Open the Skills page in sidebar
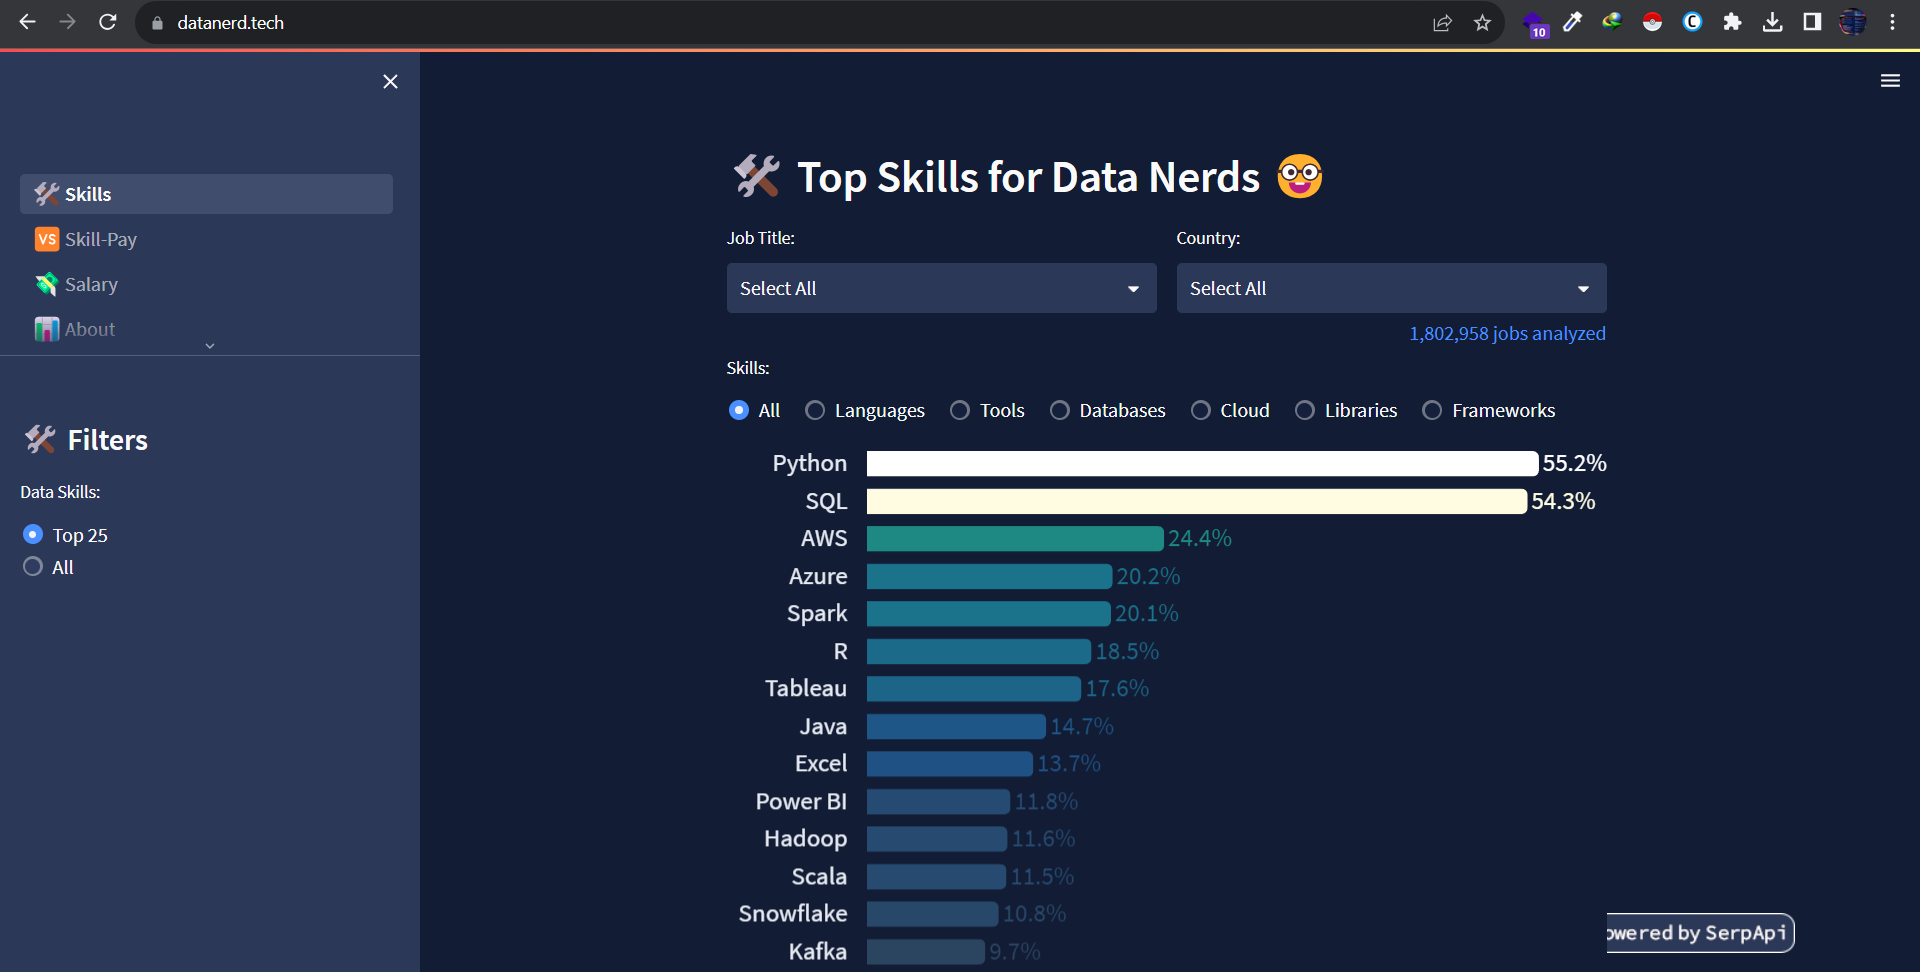This screenshot has height=972, width=1920. (206, 194)
